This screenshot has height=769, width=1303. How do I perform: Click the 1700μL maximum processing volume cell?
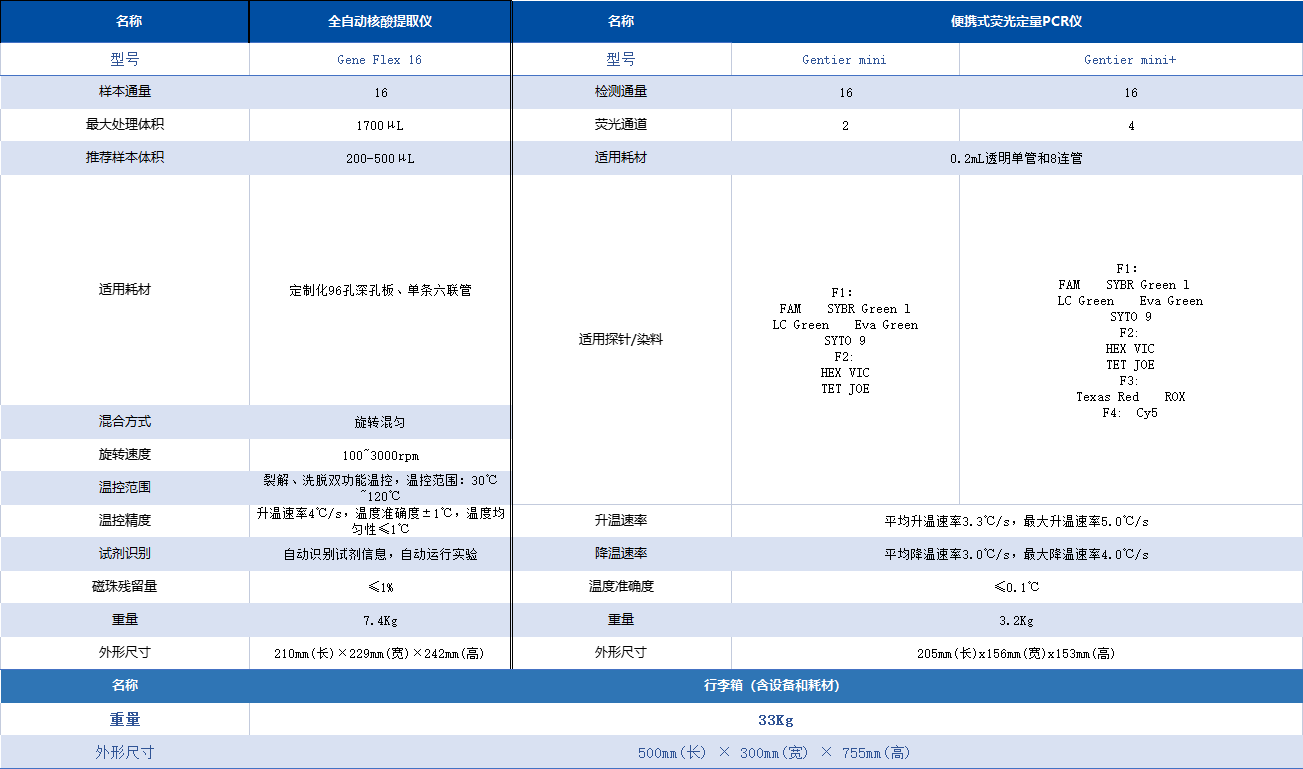379,124
